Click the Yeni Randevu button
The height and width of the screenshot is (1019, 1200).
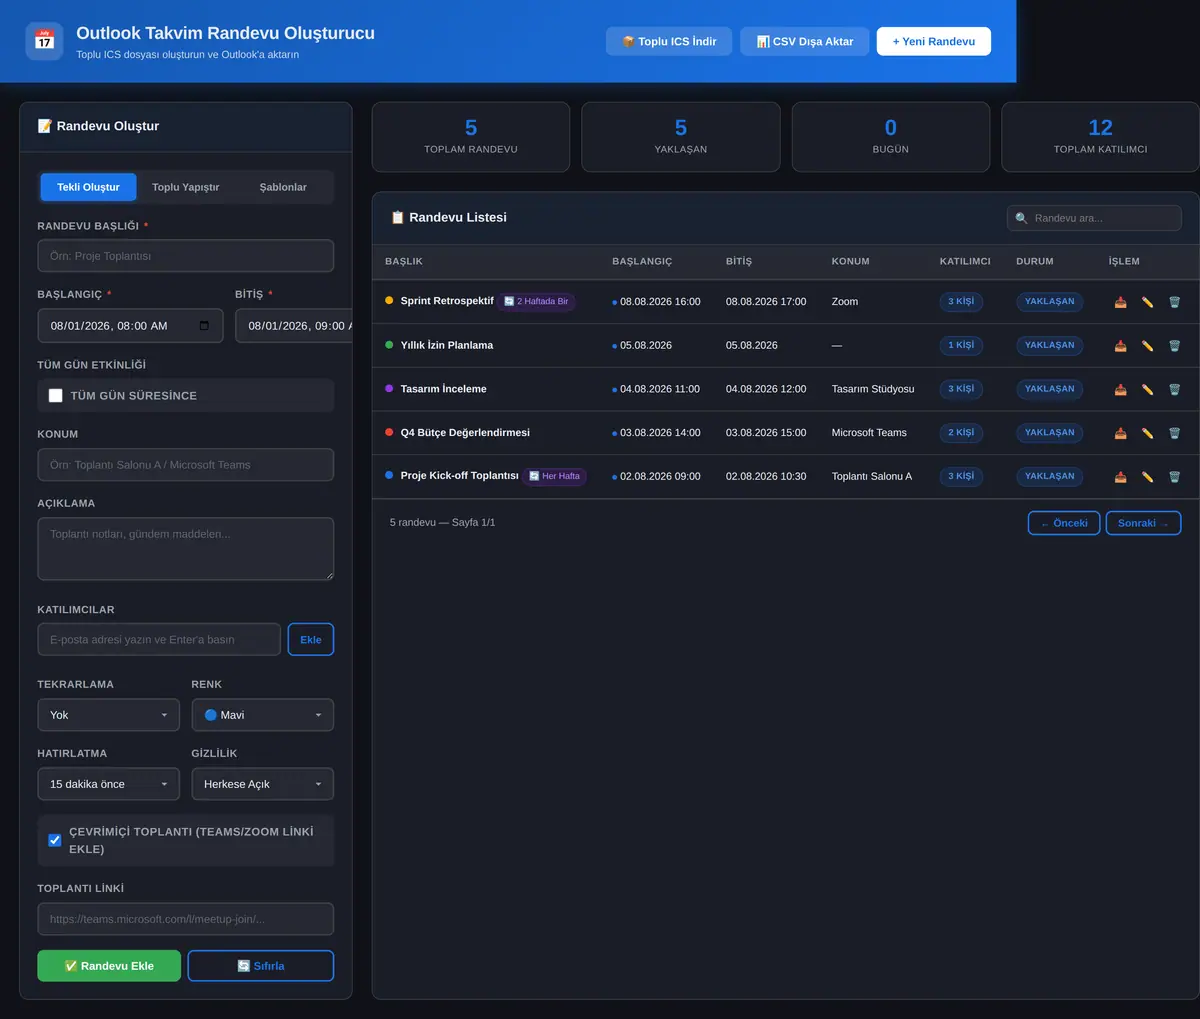[934, 41]
